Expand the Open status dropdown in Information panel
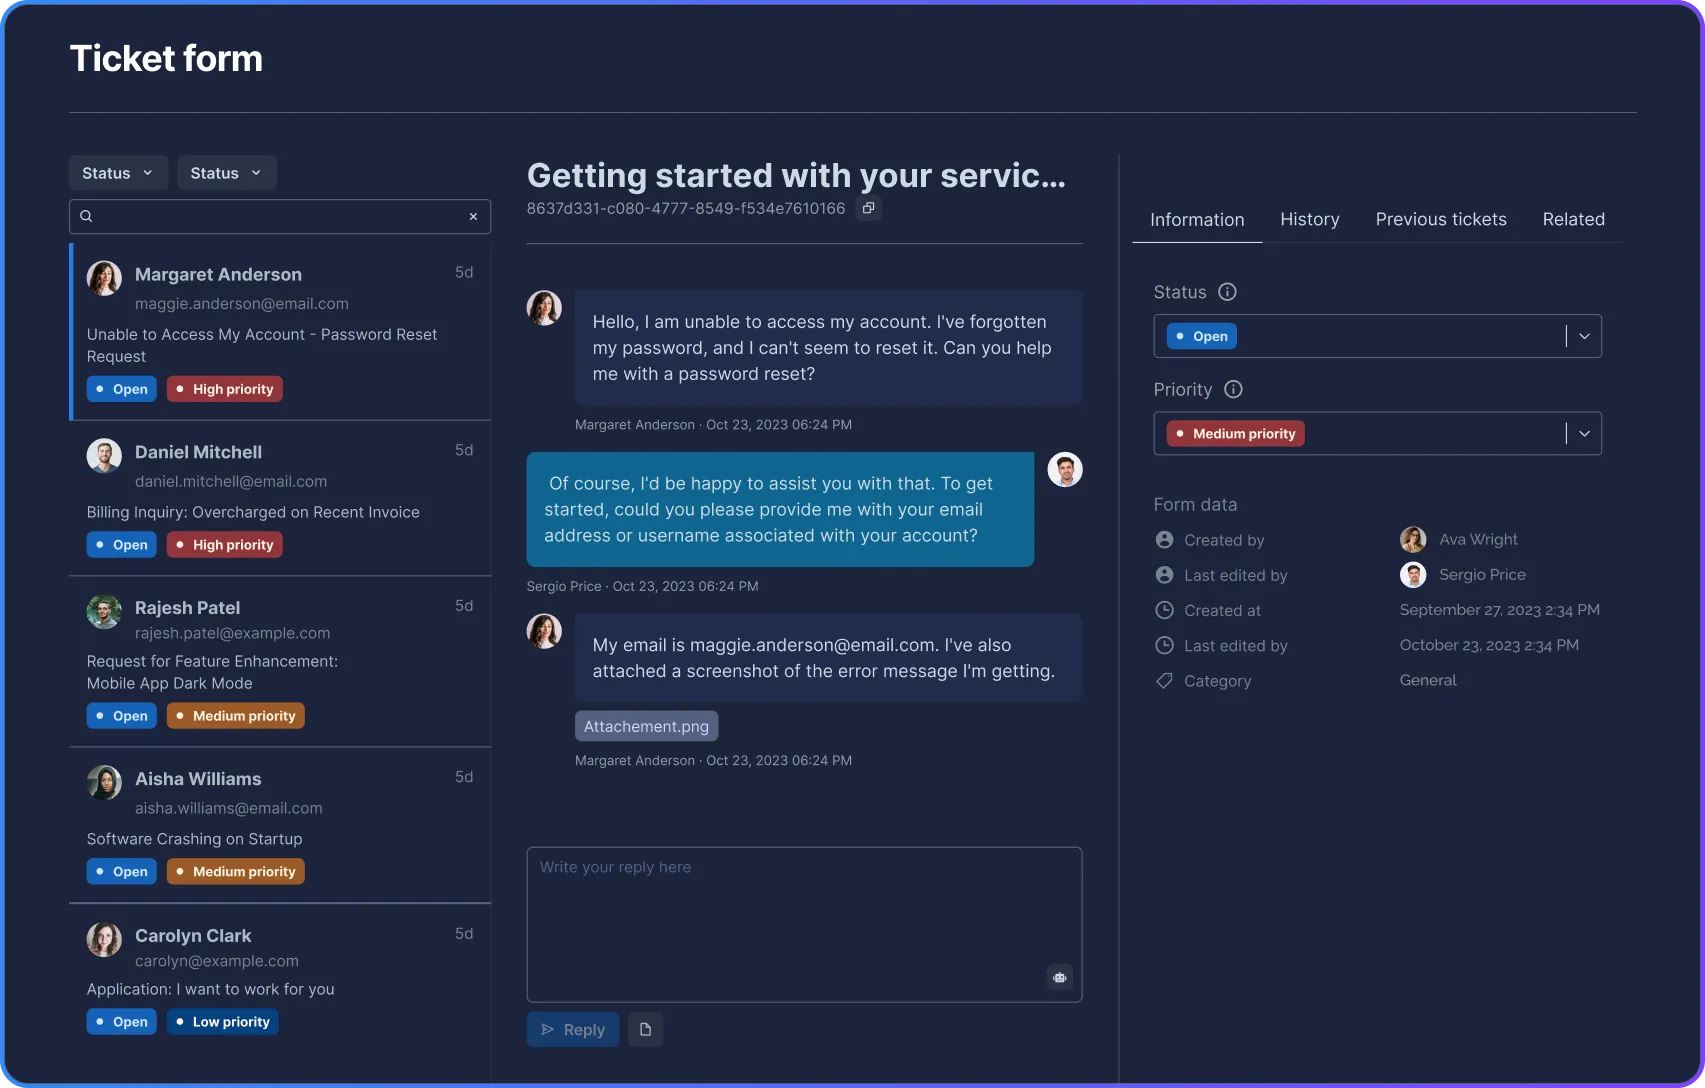The image size is (1705, 1088). tap(1584, 336)
